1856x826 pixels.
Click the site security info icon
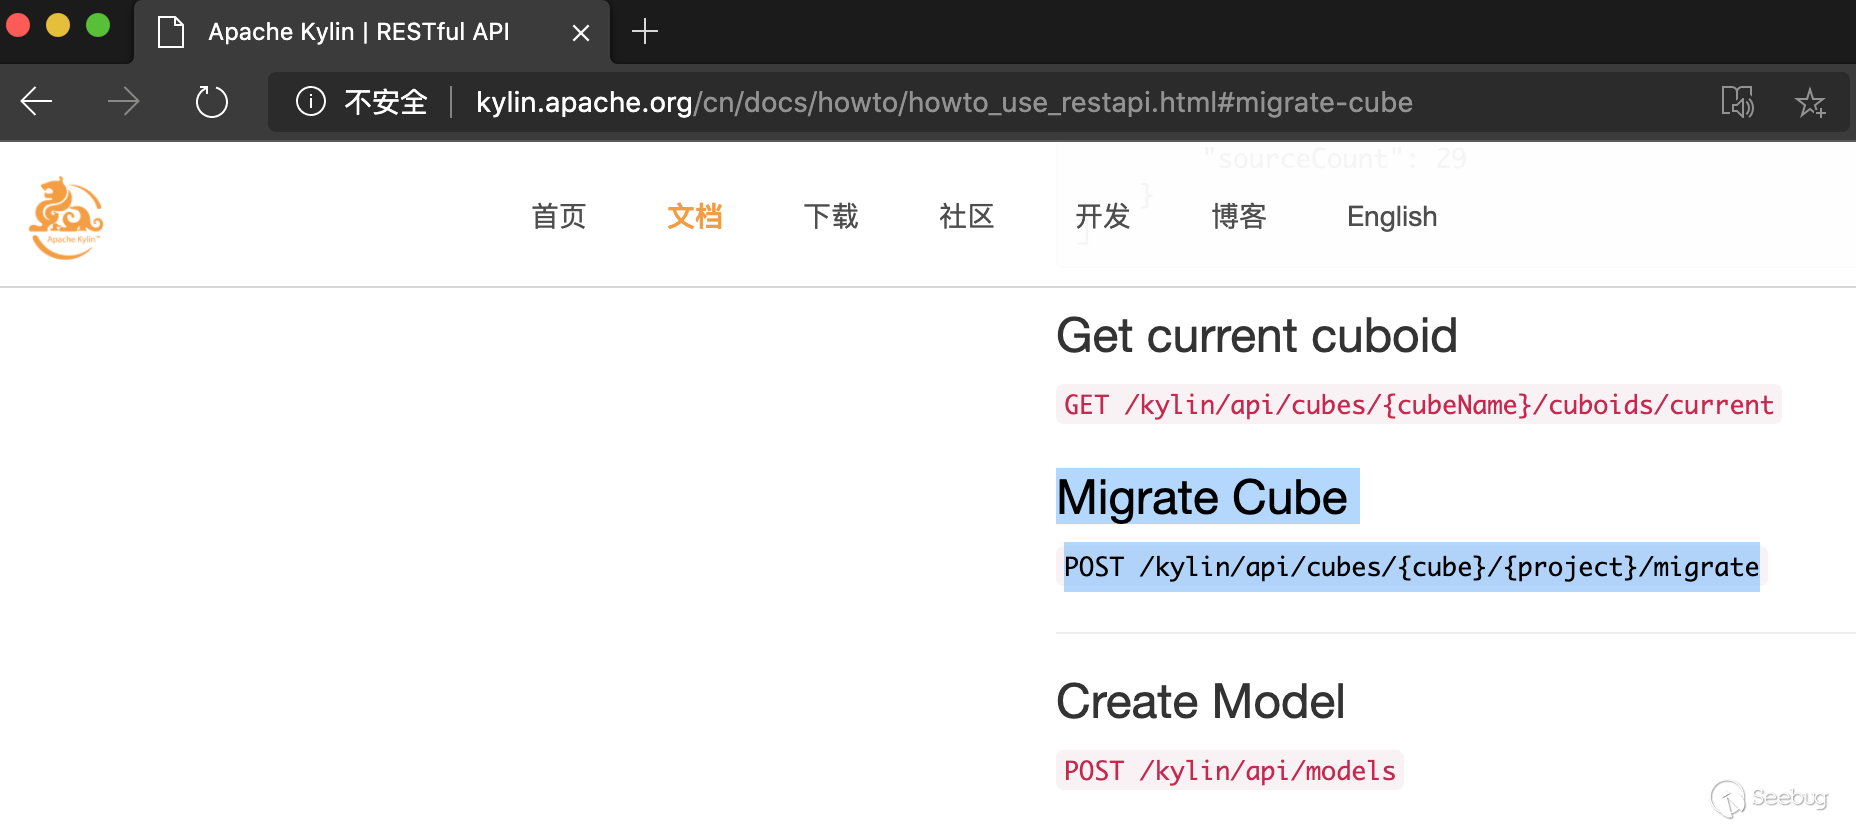point(311,101)
